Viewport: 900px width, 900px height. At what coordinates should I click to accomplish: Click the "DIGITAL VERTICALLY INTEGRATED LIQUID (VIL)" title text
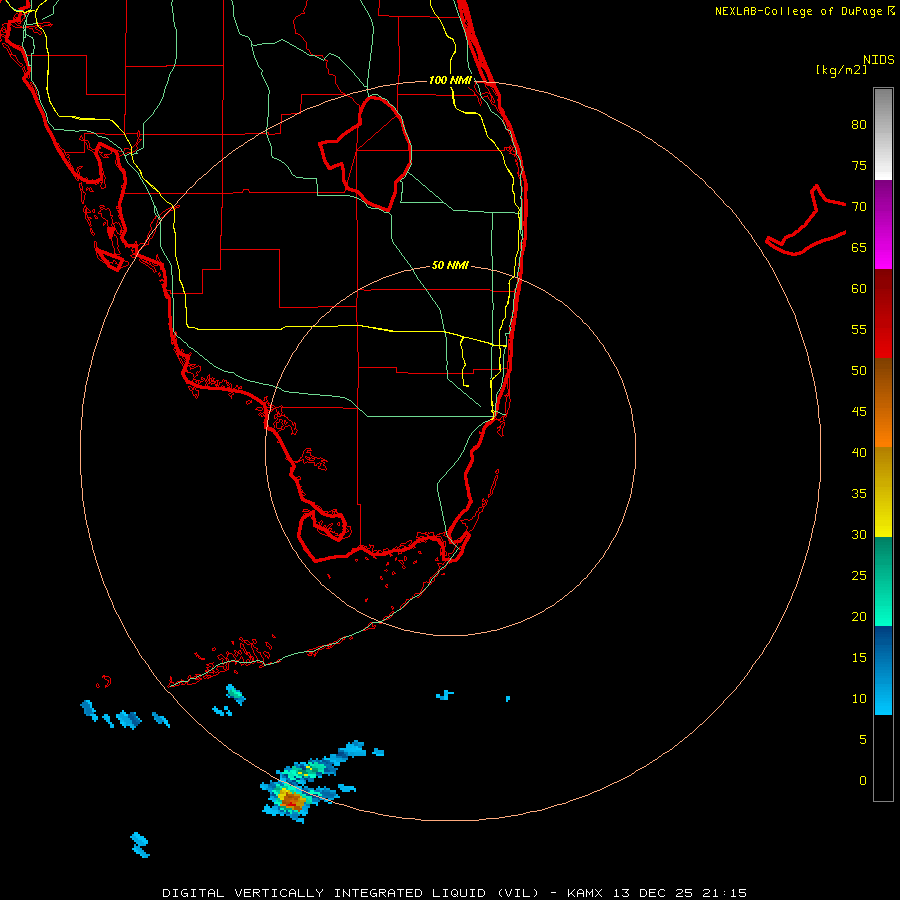click(351, 893)
